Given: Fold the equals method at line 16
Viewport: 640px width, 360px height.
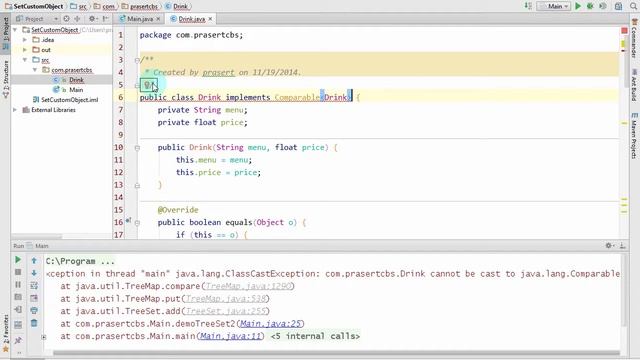Looking at the screenshot, I should (x=137, y=223).
